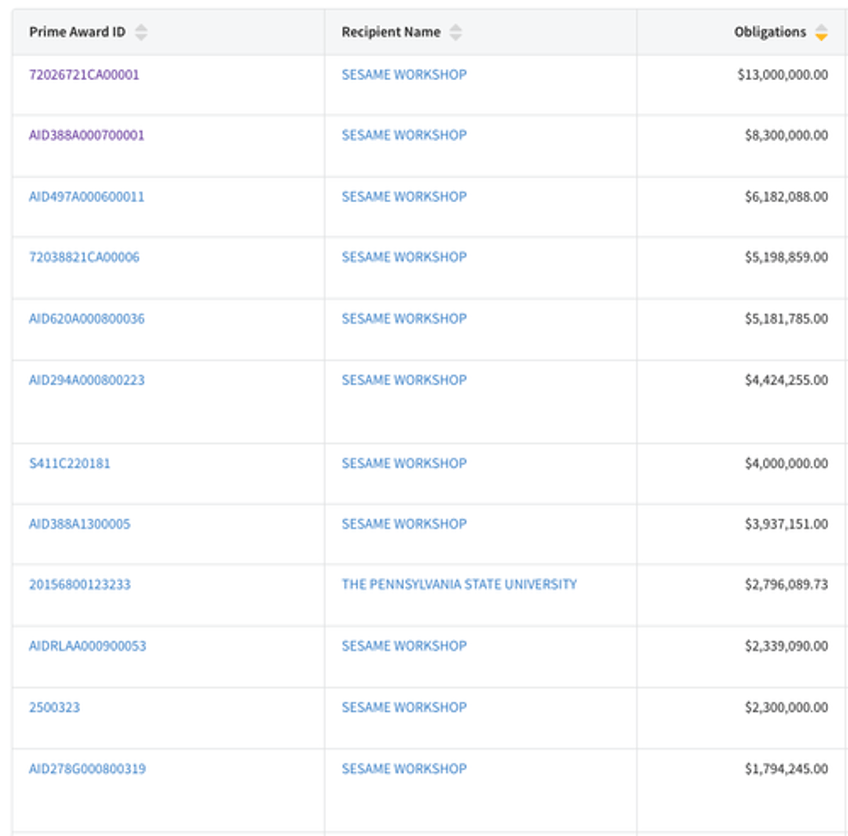View award AID278G000800319
Screen dimensions: 848x836
86,769
